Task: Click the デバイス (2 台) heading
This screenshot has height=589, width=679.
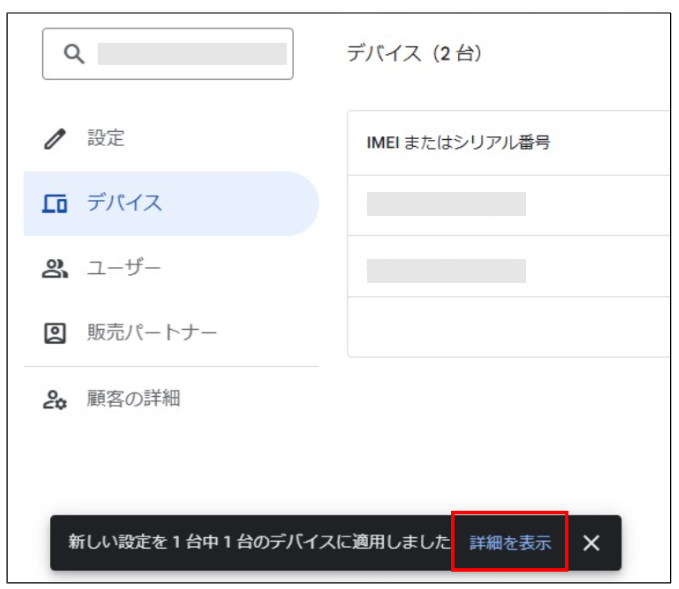Action: (414, 54)
